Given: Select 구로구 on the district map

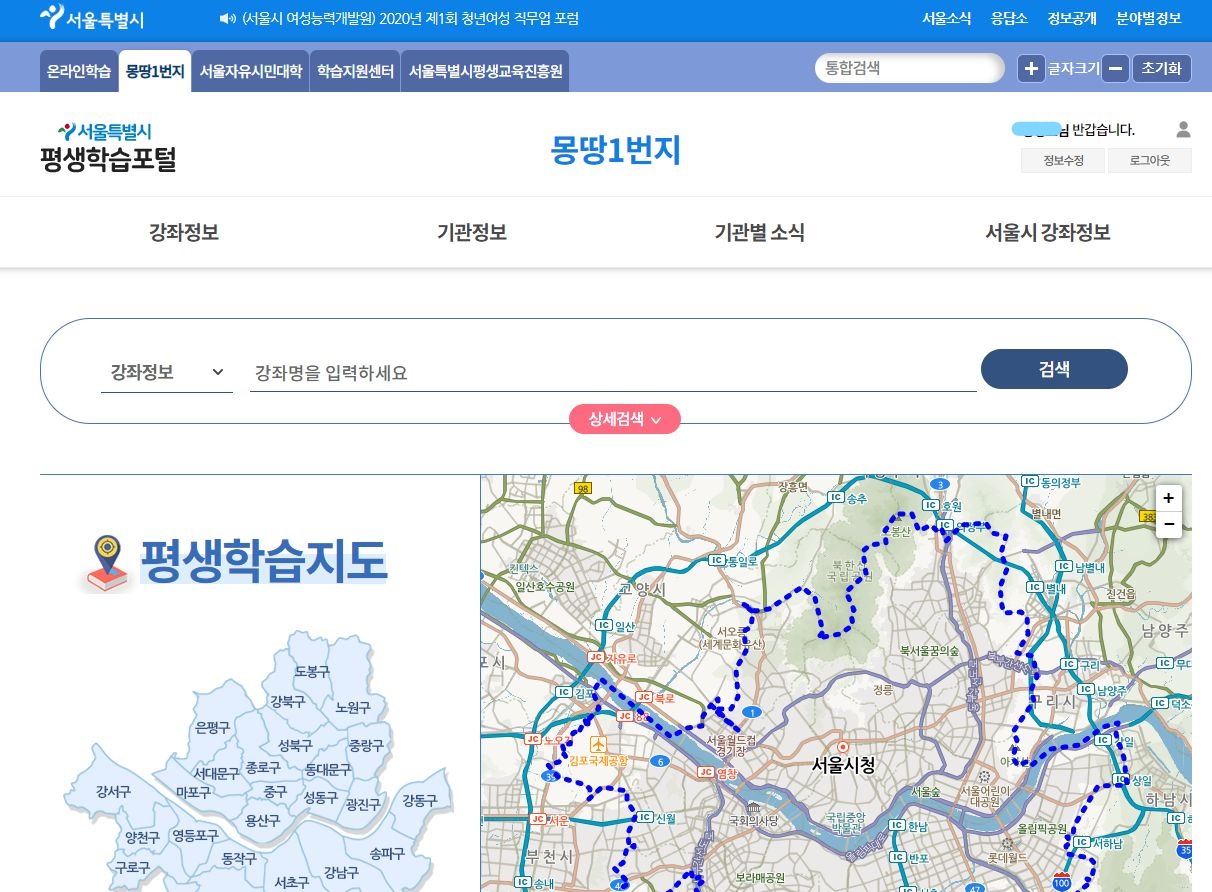Looking at the screenshot, I should click(x=132, y=867).
